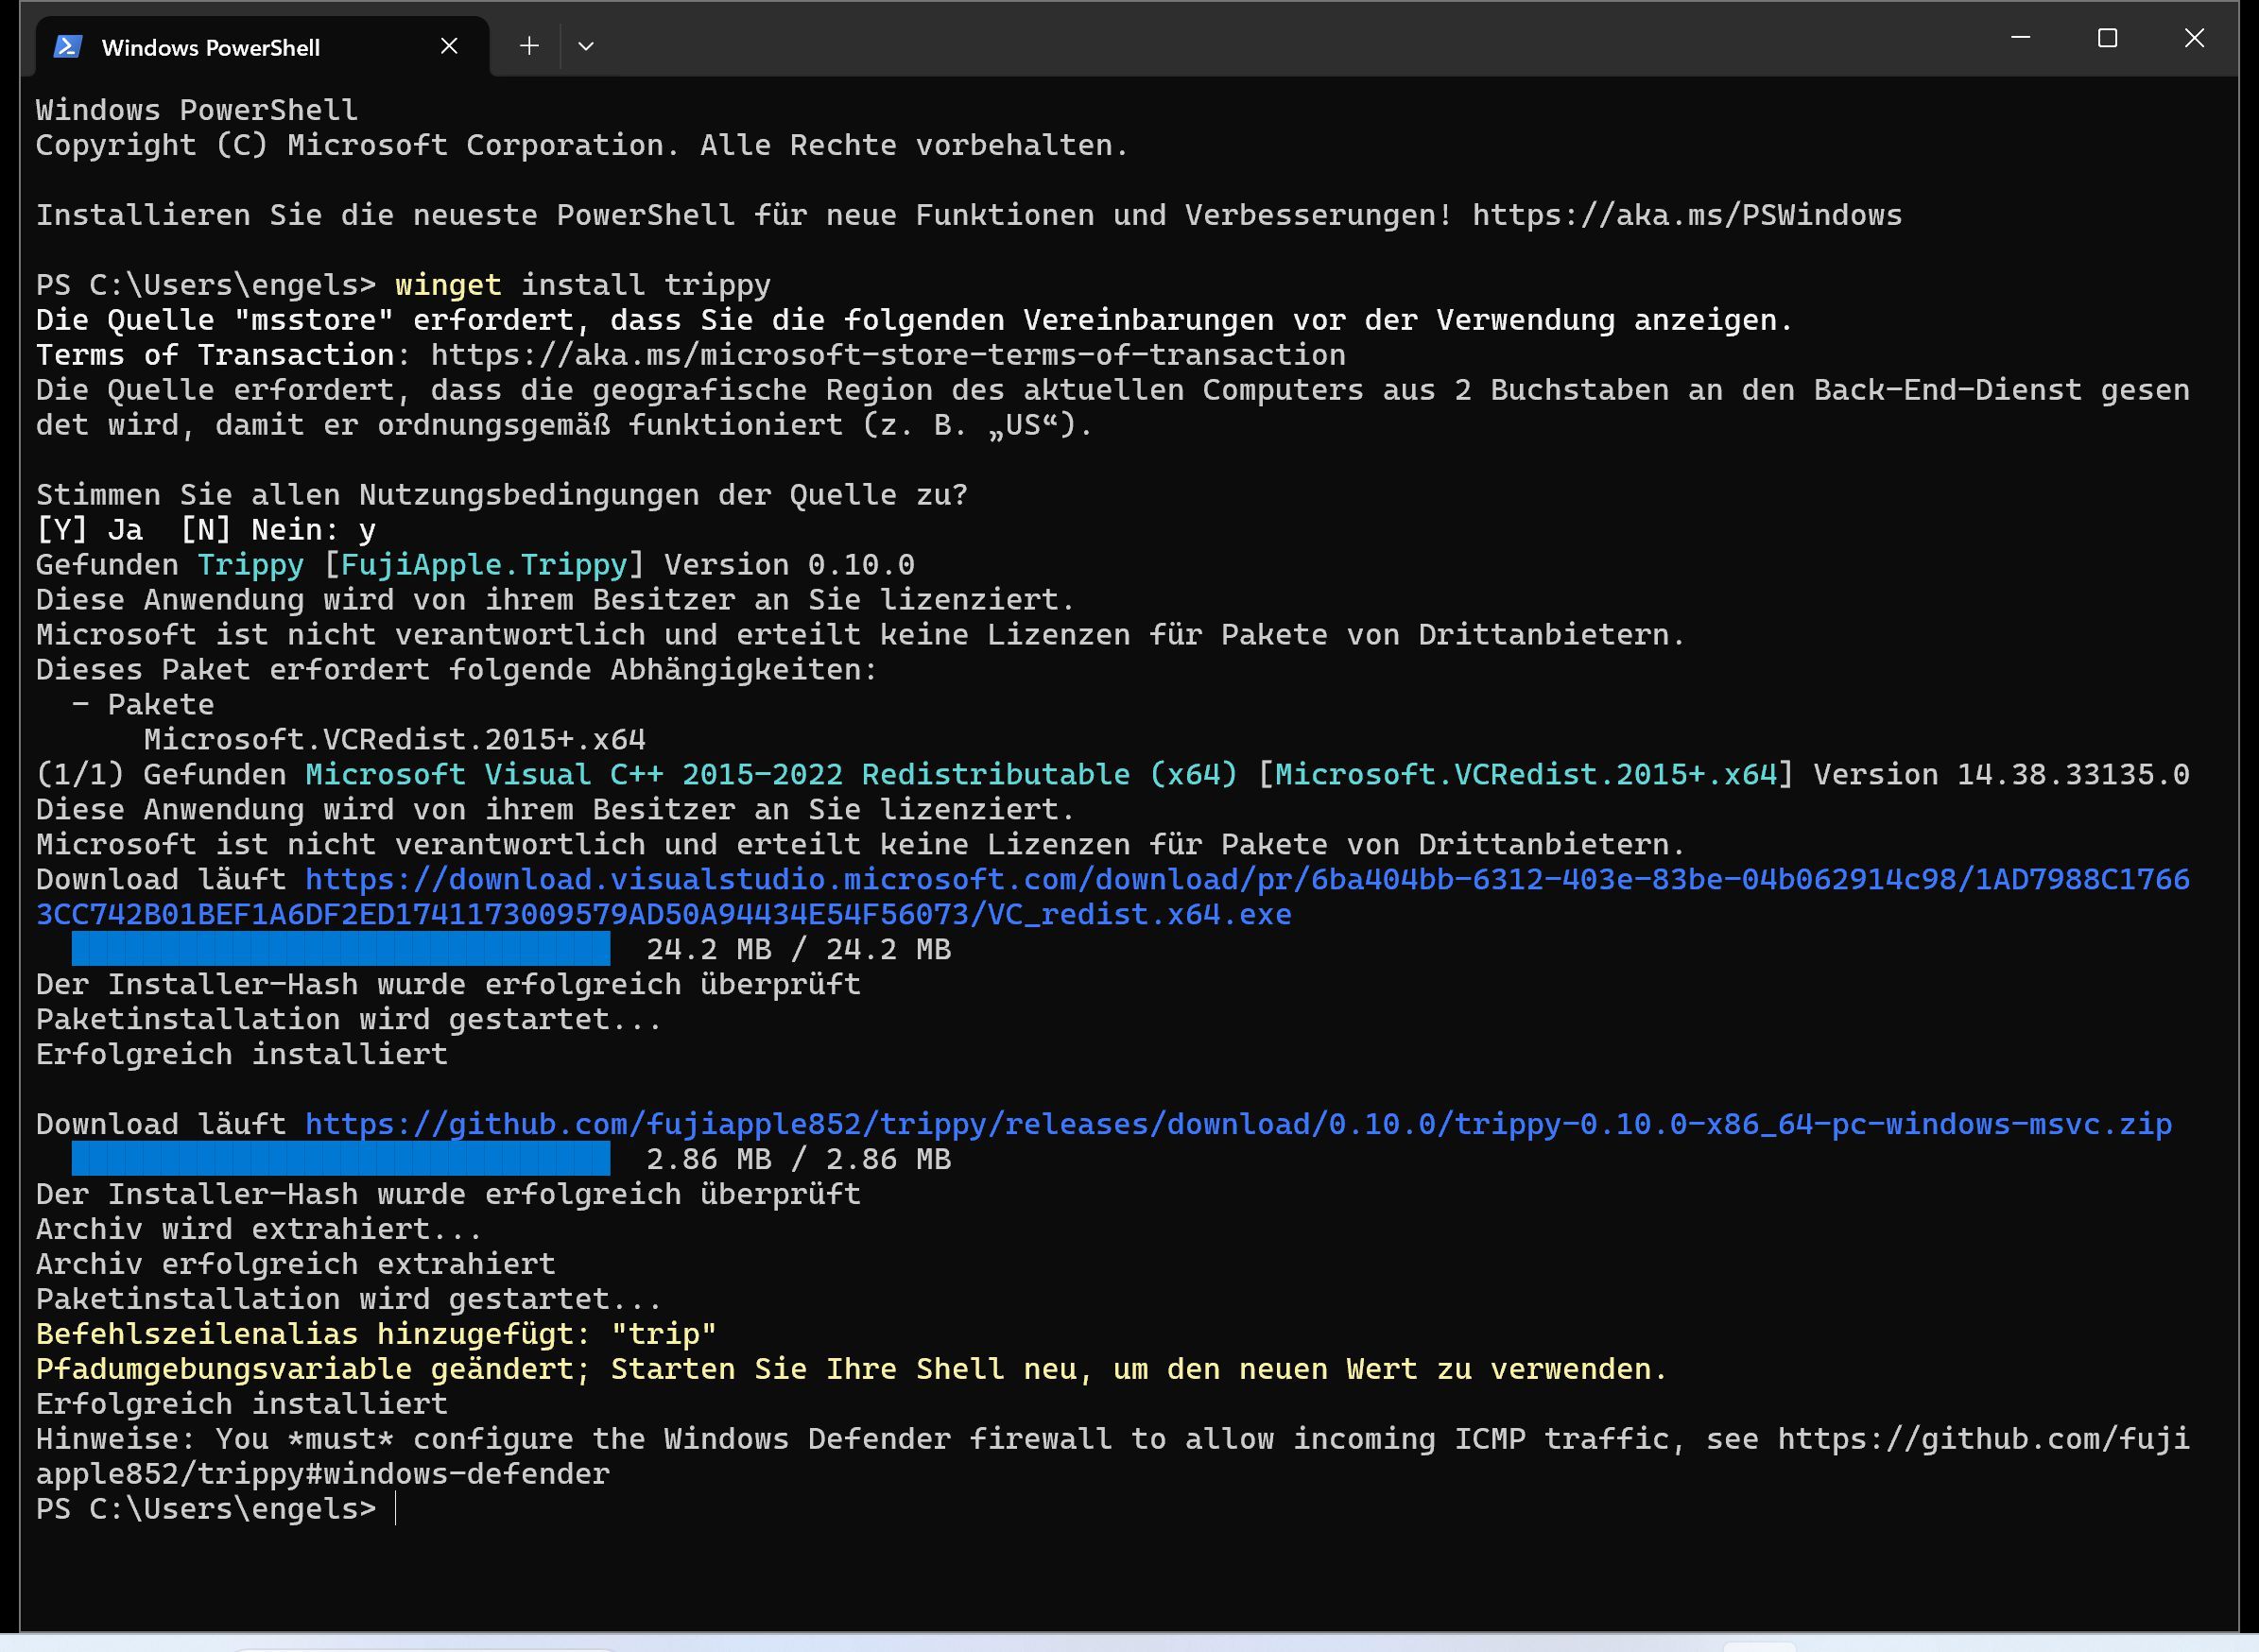Click the '[Y] Ja [N] Nein: y' line
2259x1652 pixels.
tap(206, 530)
